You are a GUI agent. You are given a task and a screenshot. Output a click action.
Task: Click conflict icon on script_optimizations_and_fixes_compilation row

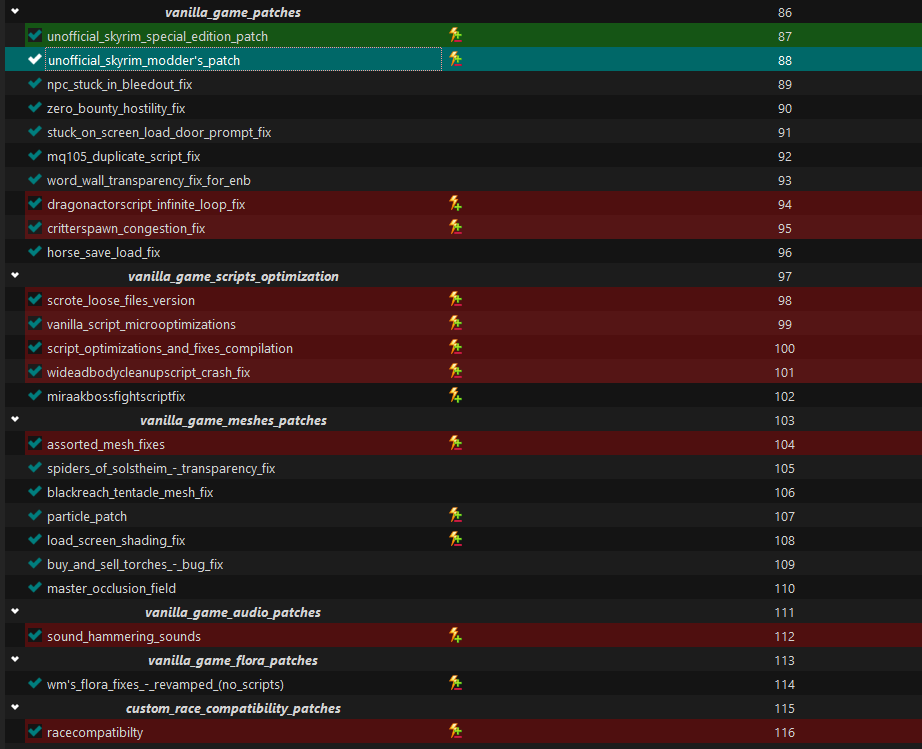tap(455, 347)
